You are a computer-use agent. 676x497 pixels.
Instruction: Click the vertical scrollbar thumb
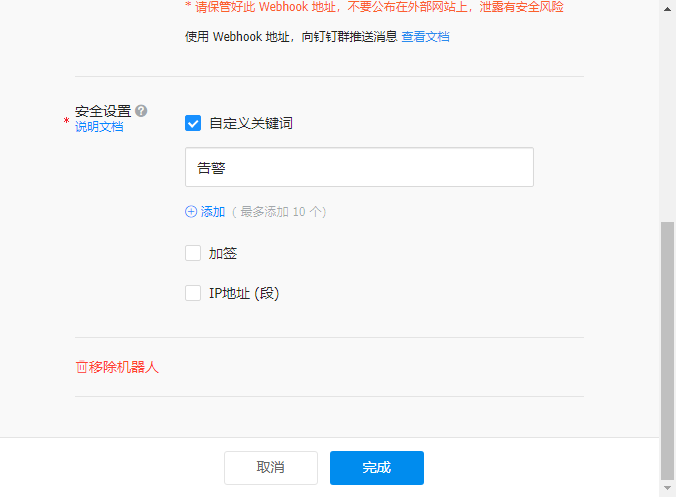(667, 350)
